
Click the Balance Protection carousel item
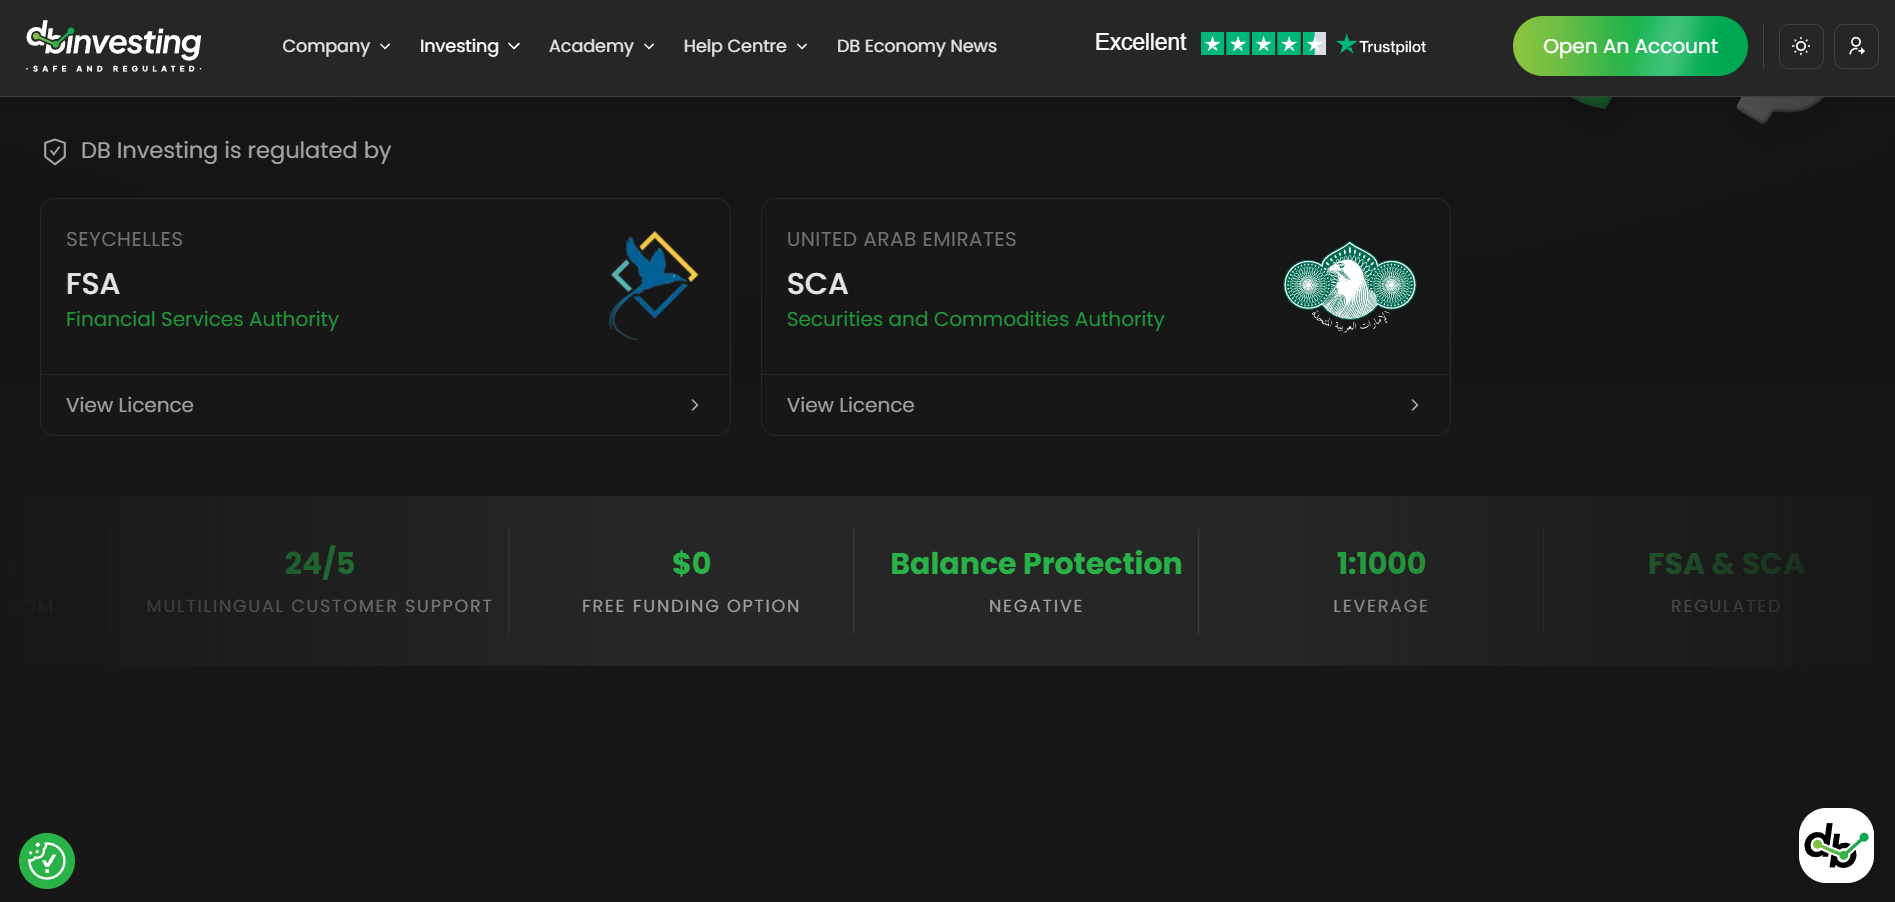(x=1035, y=580)
